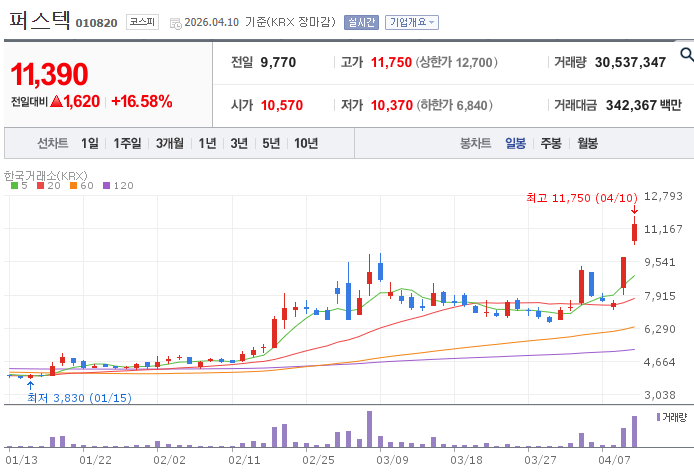This screenshot has width=694, height=473.
Task: Select the 3년 line chart tab
Action: click(x=239, y=143)
